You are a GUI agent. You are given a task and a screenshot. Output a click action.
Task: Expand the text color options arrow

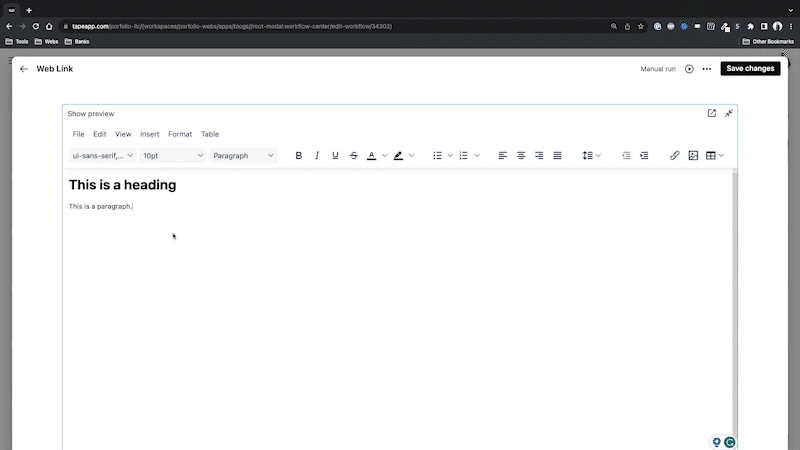pyautogui.click(x=385, y=156)
